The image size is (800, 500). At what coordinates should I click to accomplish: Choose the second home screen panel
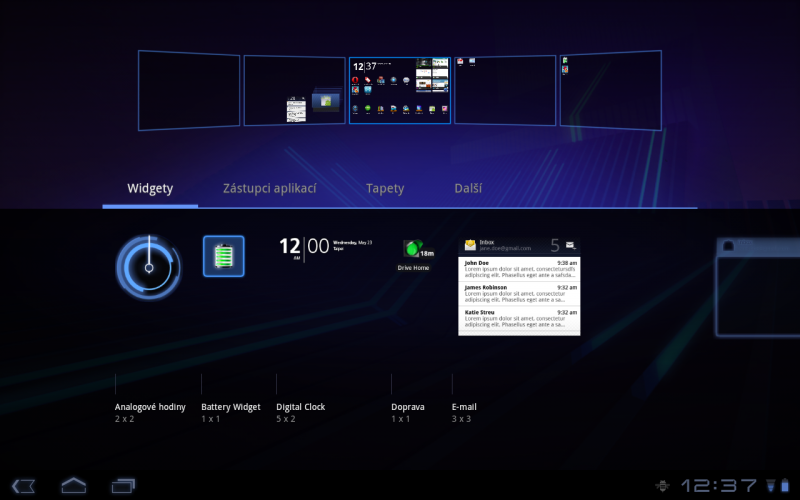tap(294, 90)
